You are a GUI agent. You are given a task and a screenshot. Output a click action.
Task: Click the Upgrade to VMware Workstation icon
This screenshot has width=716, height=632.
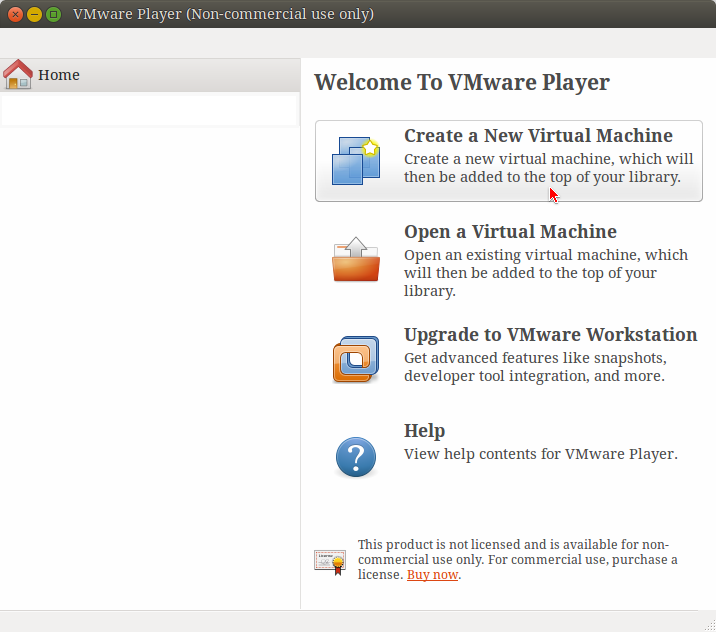coord(356,359)
